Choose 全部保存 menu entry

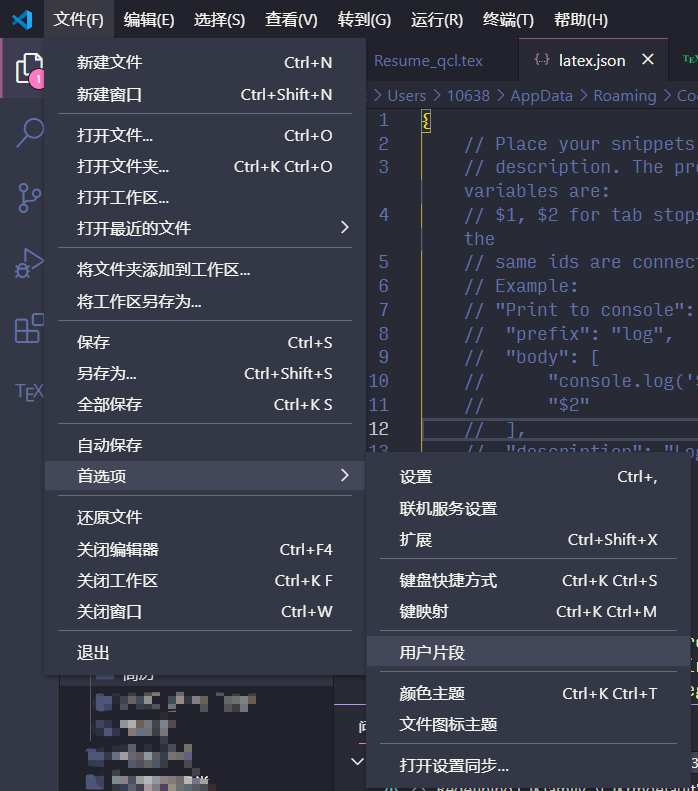tap(205, 405)
